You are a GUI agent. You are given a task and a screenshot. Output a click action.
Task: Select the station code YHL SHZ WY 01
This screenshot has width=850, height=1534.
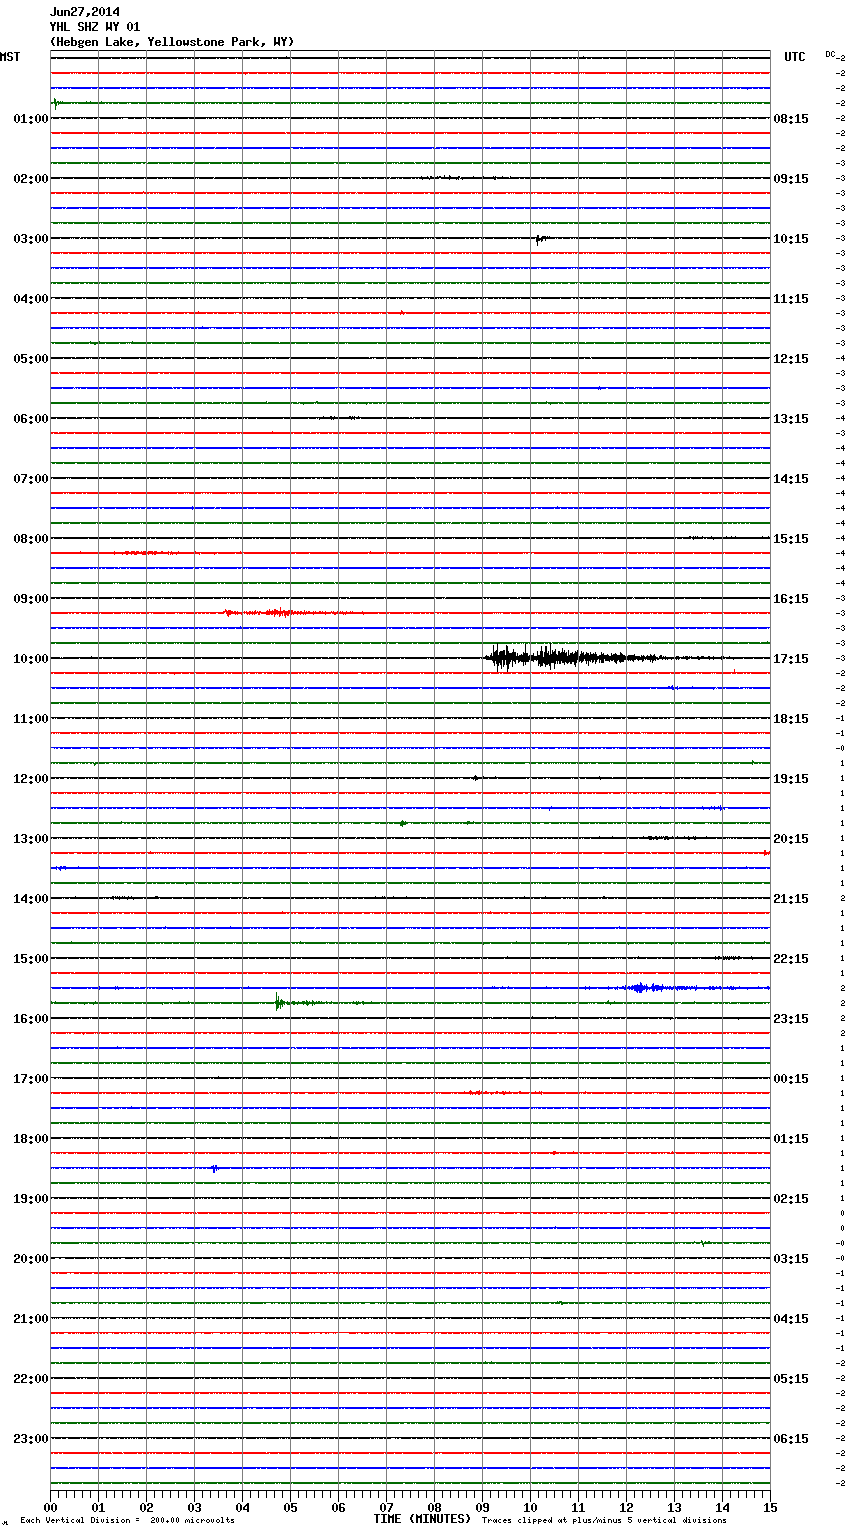[x=95, y=27]
